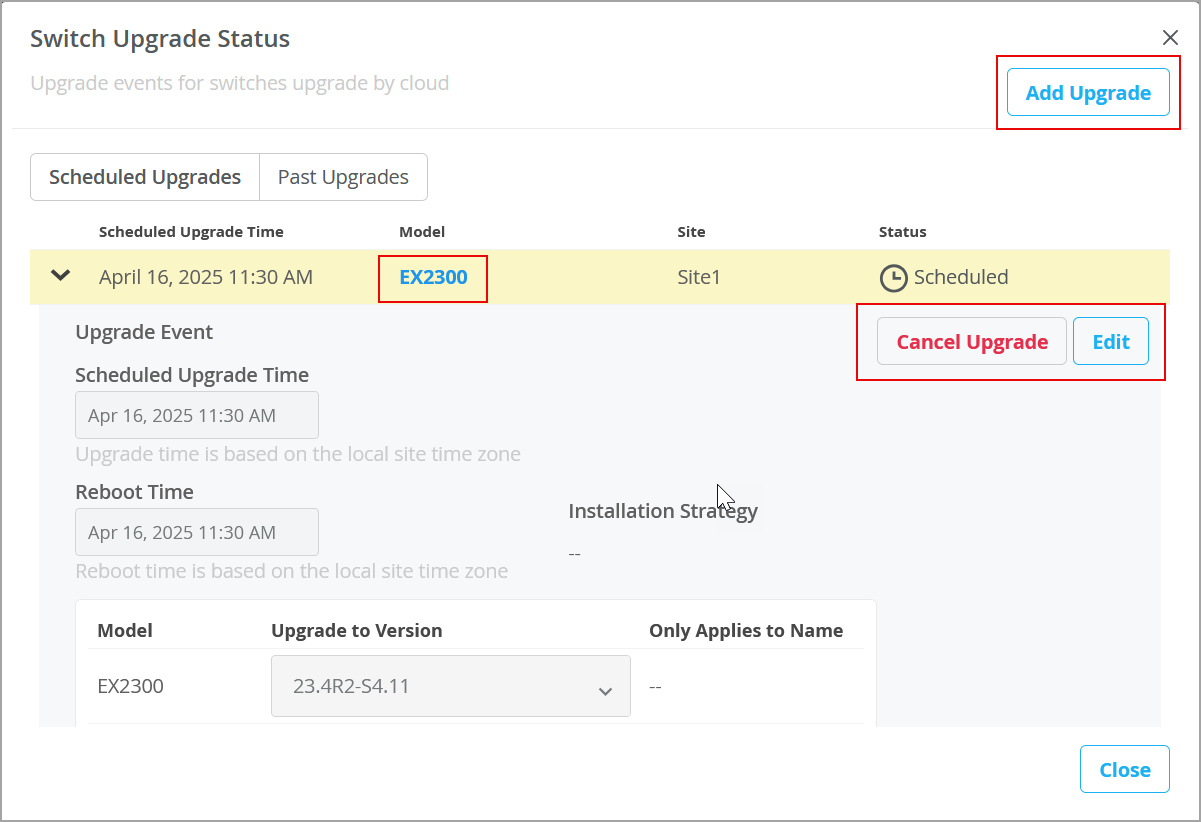Click the clock icon beside Scheduled status
This screenshot has height=822, width=1201.
point(893,278)
